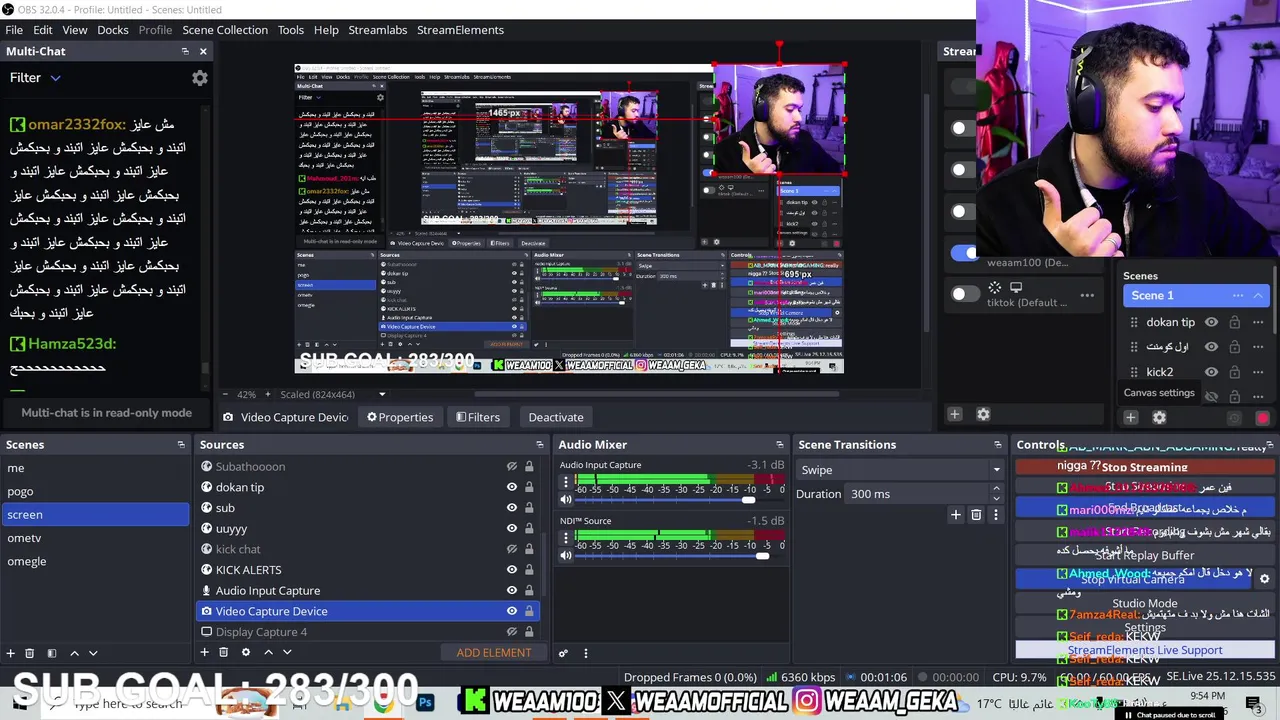
Task: Edit the transition Duration field
Action: click(915, 494)
